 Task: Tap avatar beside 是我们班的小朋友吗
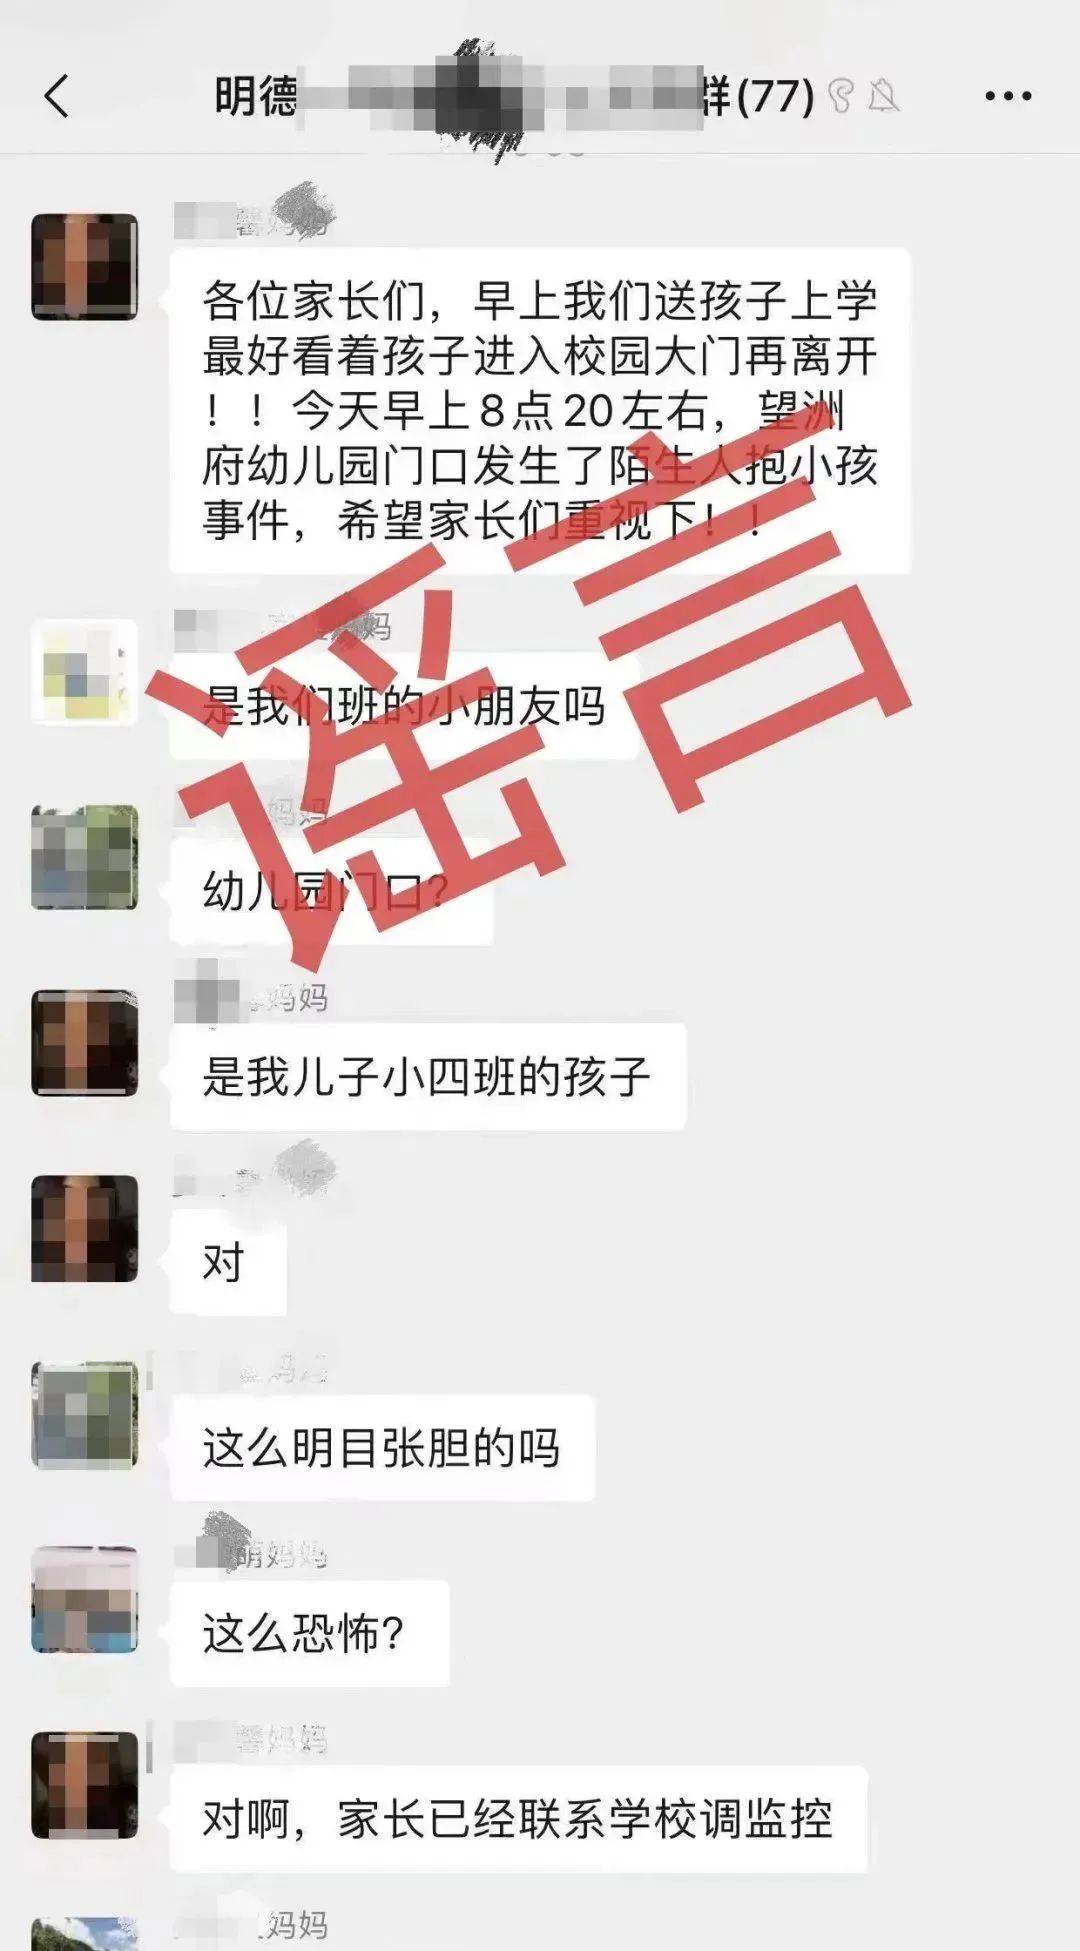tap(85, 672)
